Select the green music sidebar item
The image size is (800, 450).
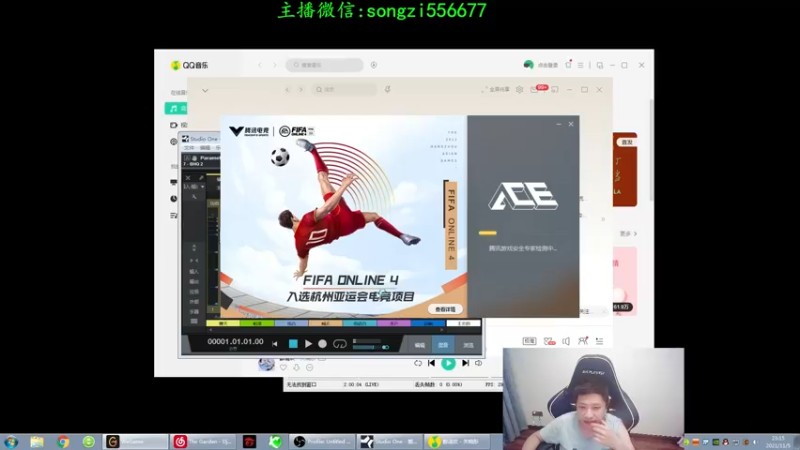(x=176, y=108)
